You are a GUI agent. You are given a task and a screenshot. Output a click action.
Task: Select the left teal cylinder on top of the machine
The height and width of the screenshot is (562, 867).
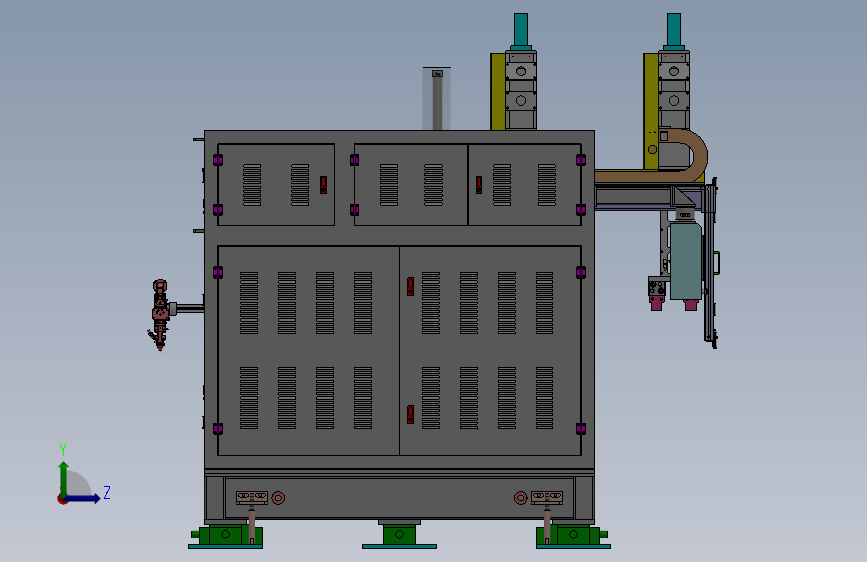click(520, 30)
